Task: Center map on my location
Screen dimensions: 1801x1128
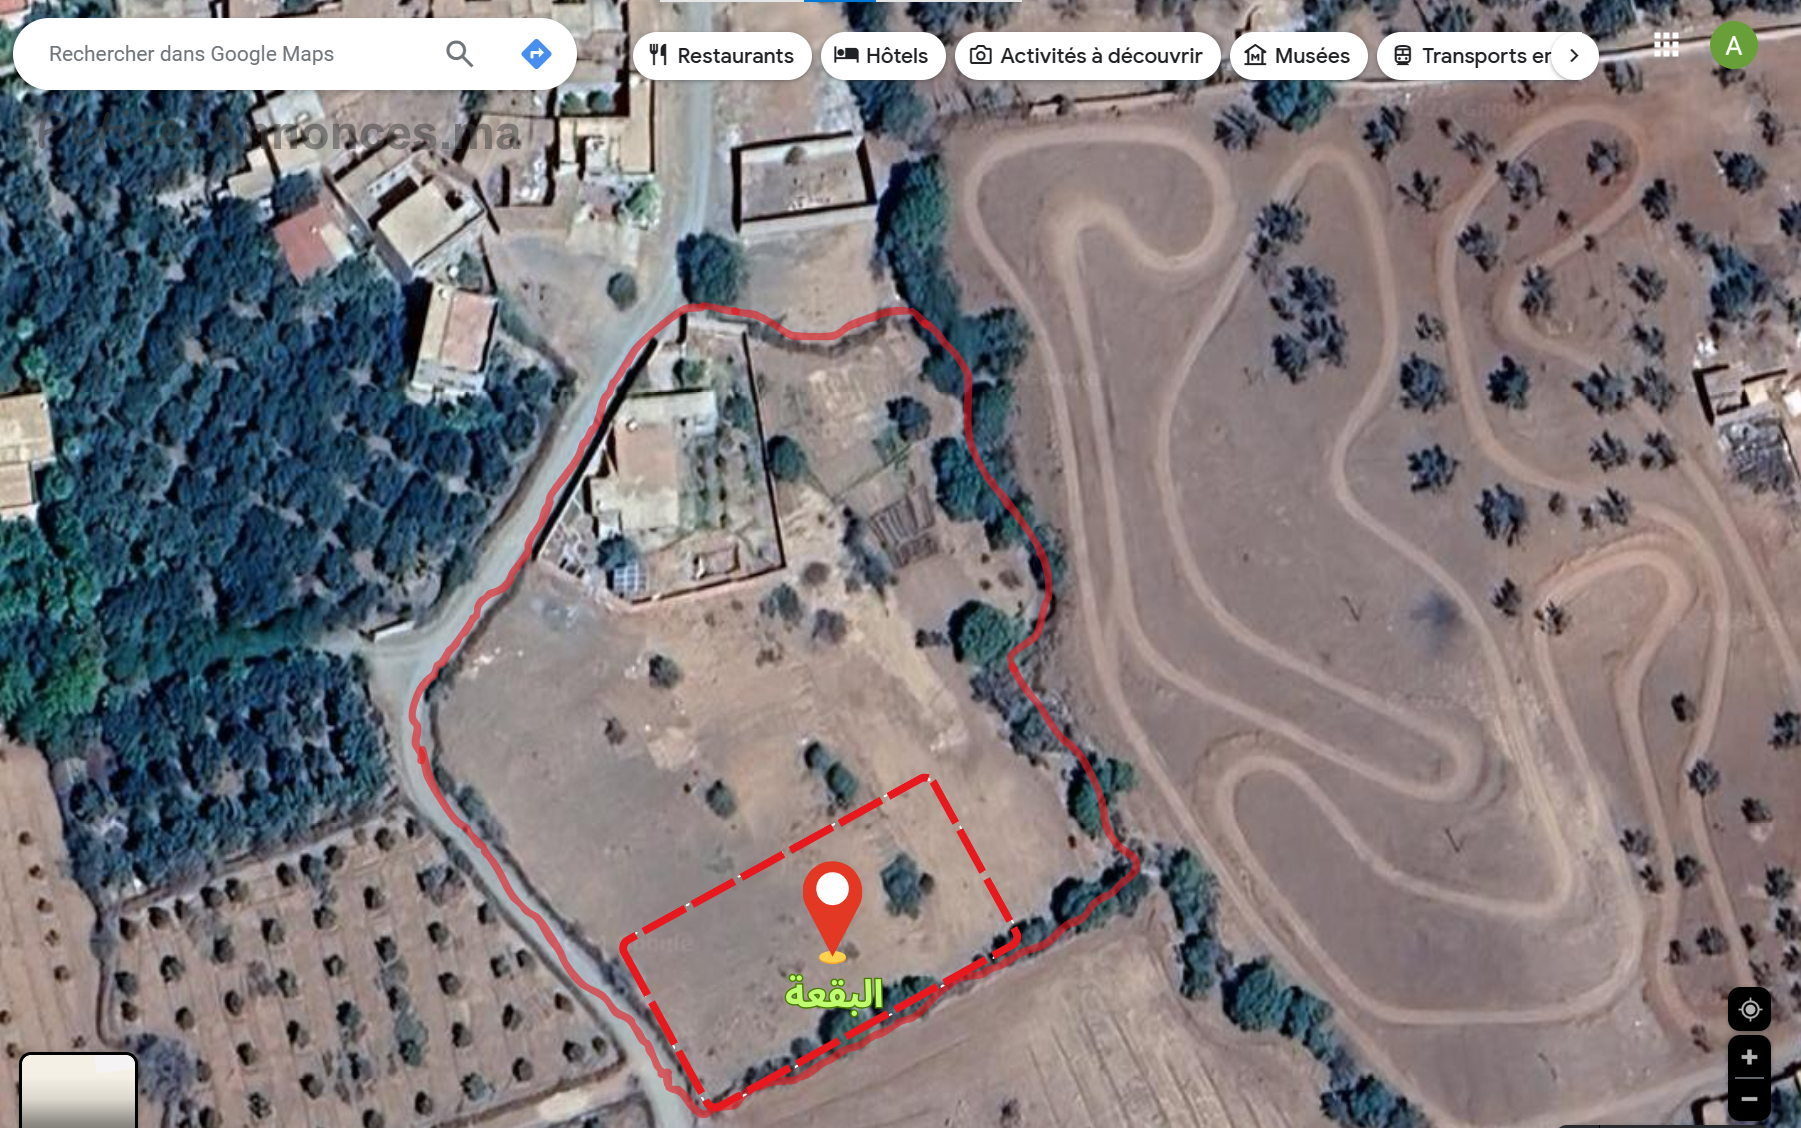Action: (1749, 1009)
